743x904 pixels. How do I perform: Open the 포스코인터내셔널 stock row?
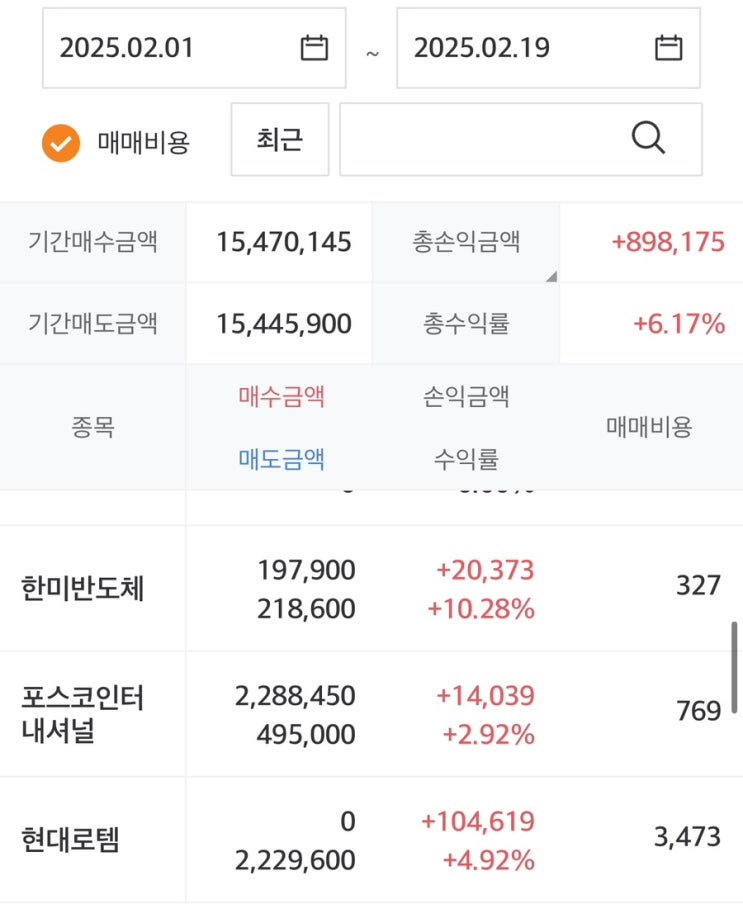[83, 713]
